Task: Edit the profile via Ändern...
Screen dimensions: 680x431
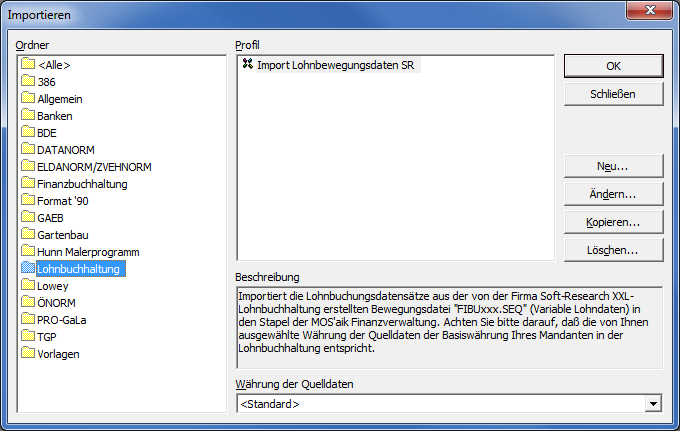Action: [614, 194]
